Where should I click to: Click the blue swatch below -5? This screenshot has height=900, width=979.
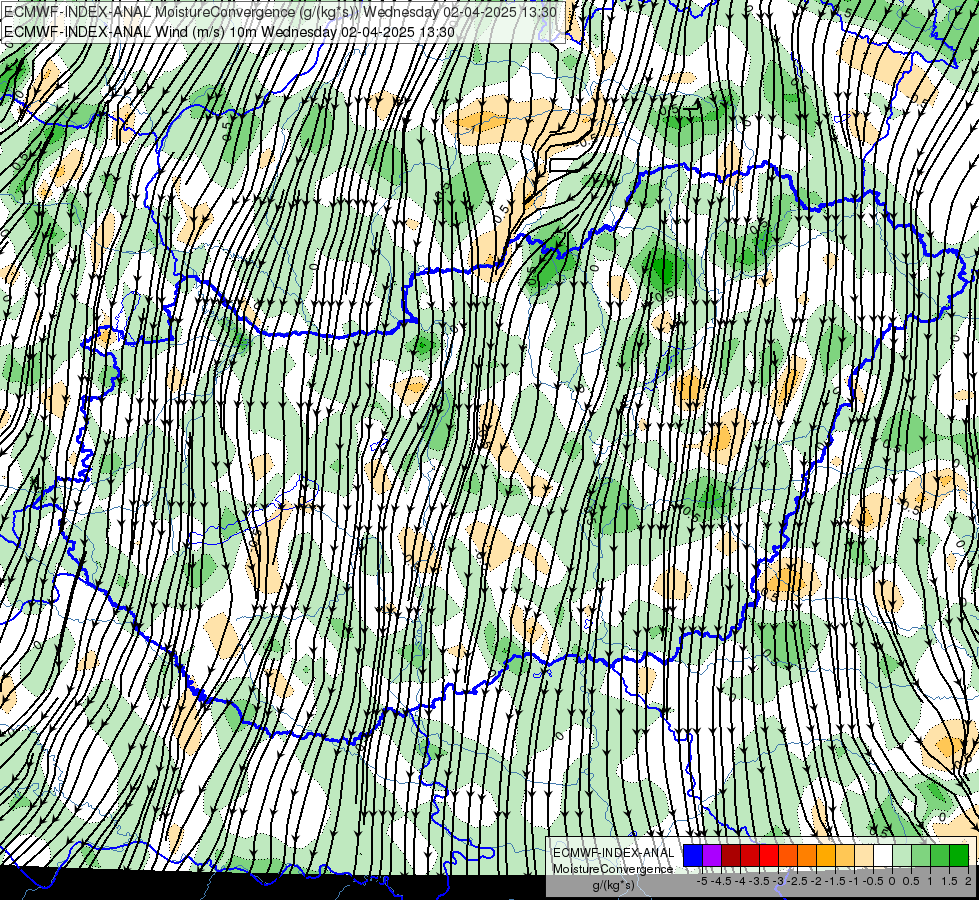pos(693,855)
